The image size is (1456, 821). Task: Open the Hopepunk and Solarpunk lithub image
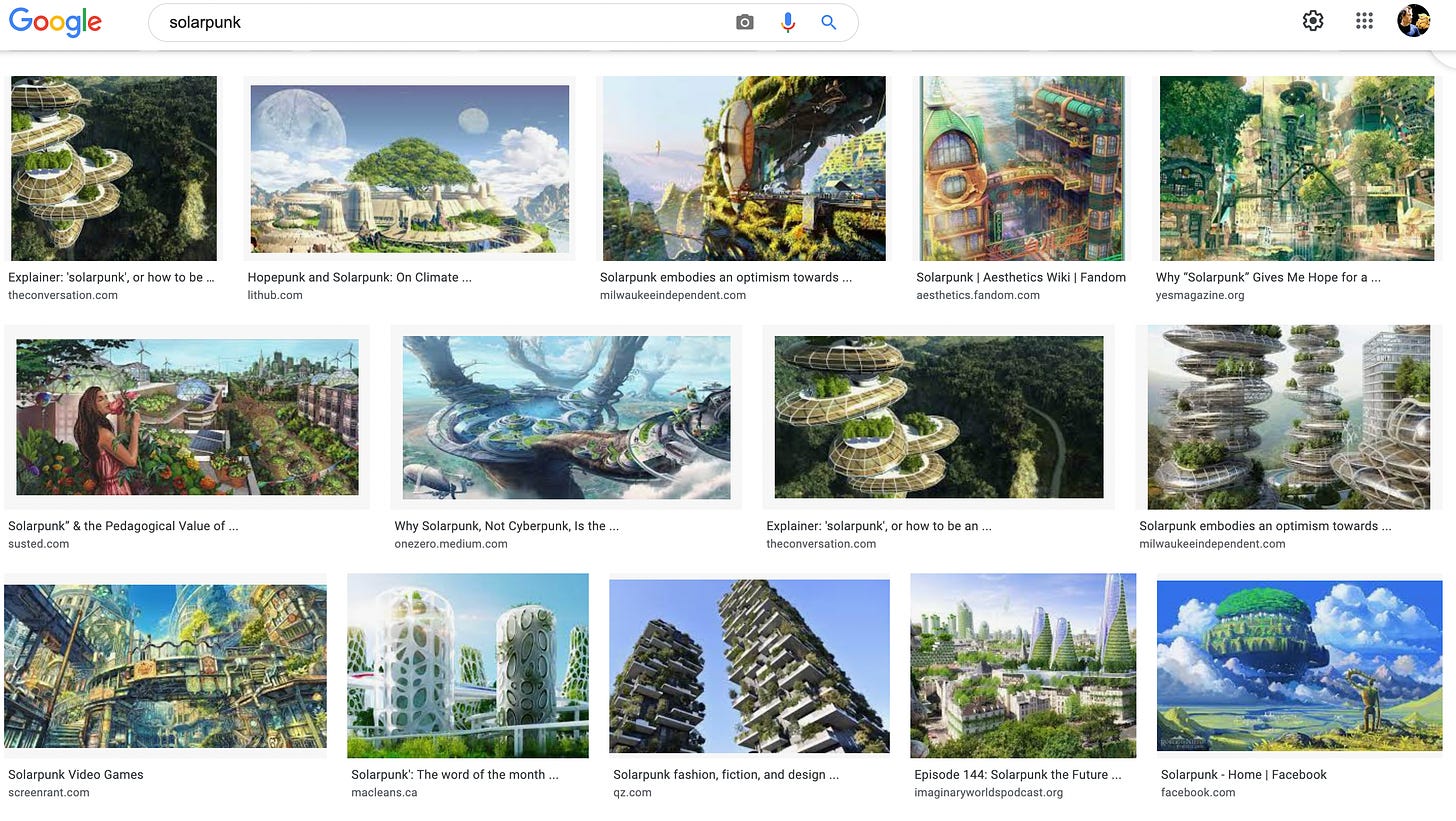(409, 168)
